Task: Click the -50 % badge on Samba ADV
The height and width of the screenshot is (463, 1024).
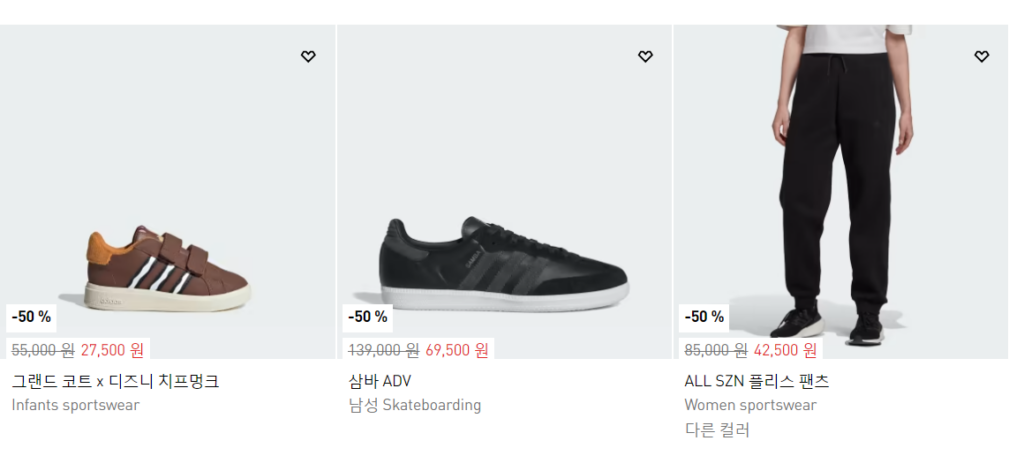Action: pos(368,317)
